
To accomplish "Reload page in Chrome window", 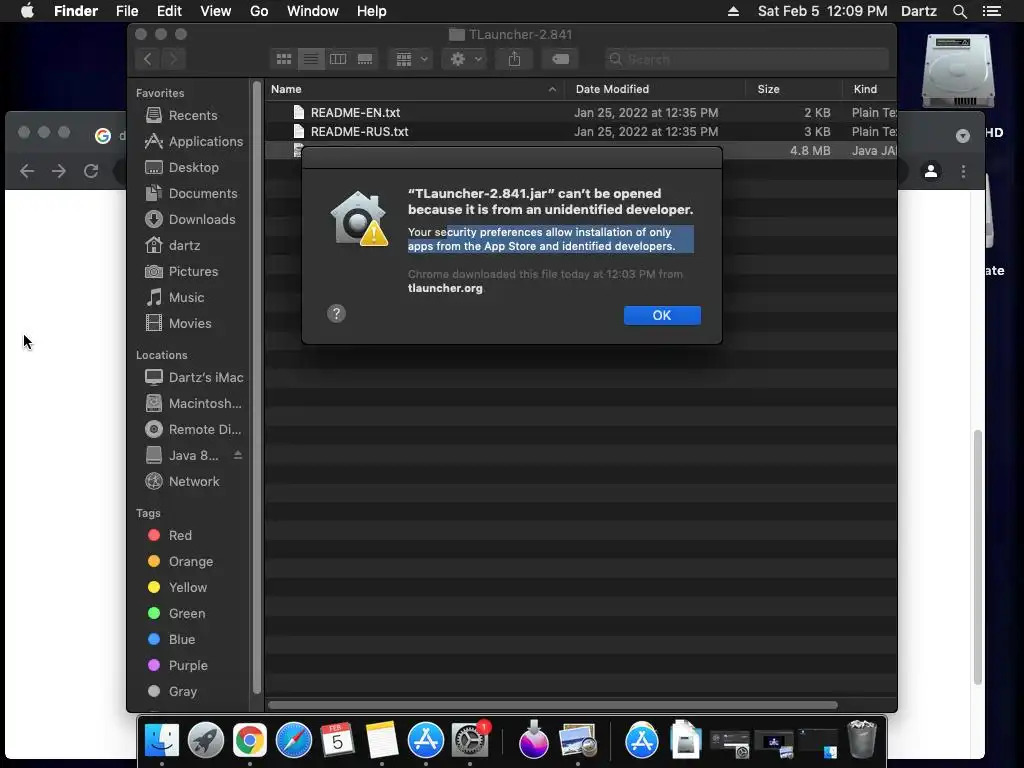I will tap(91, 171).
